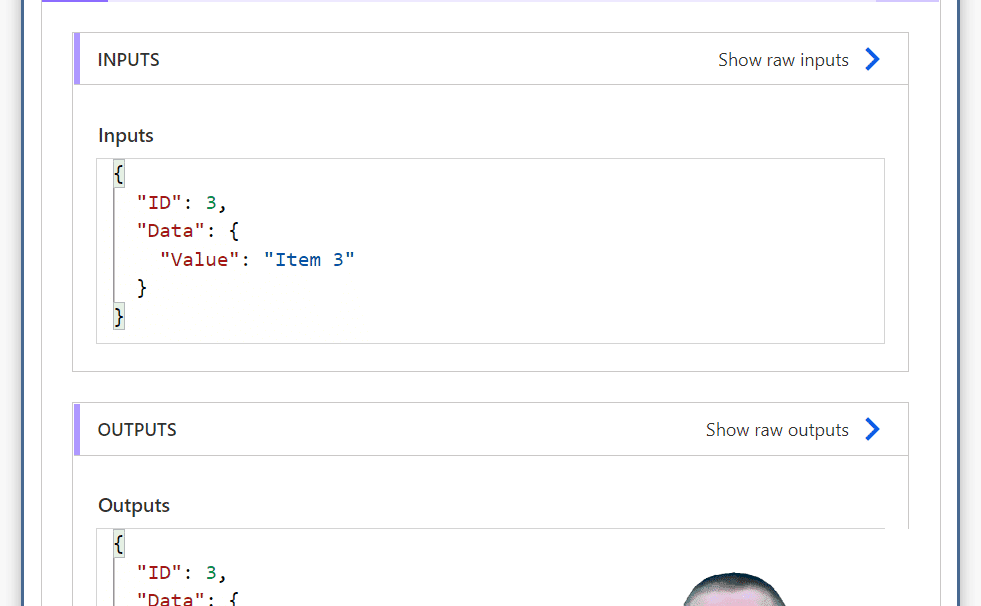981x606 pixels.
Task: Click the opening brace of Inputs JSON
Action: 119,174
